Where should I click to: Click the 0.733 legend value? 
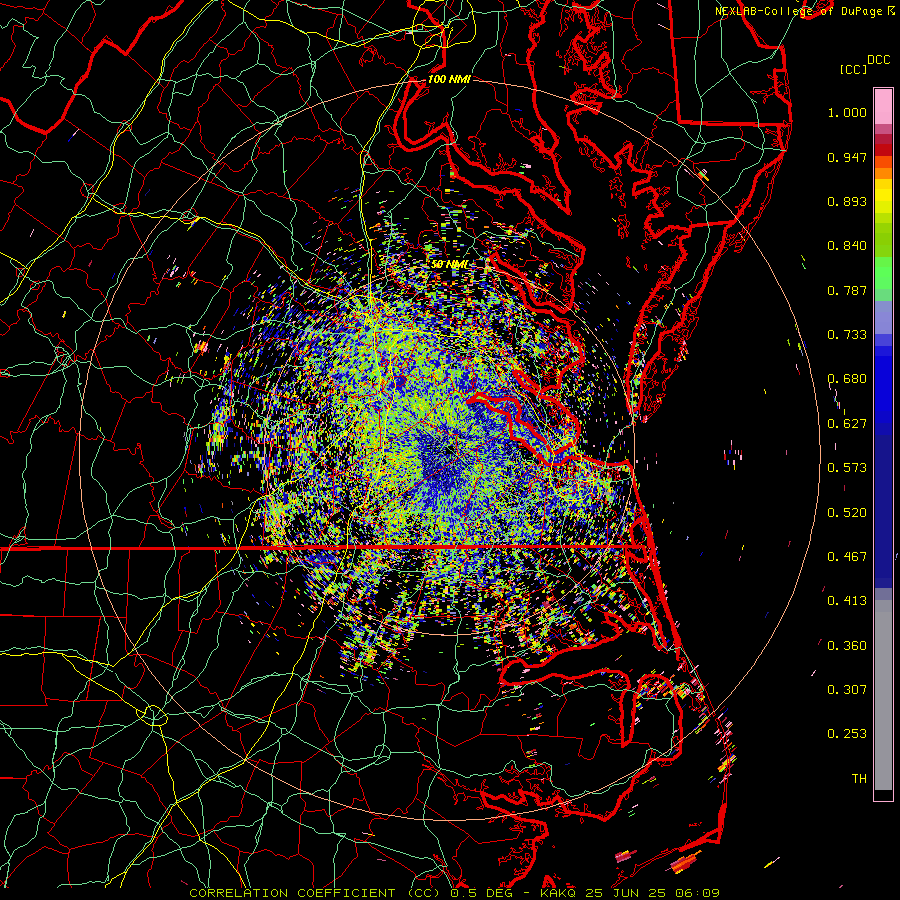pyautogui.click(x=847, y=335)
